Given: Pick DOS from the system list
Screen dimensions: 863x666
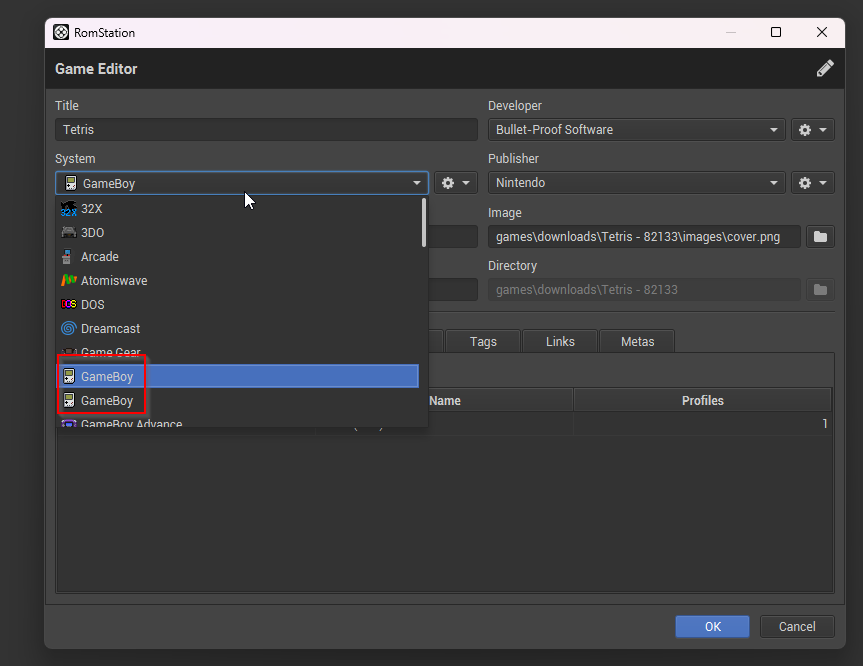Looking at the screenshot, I should click(237, 305).
